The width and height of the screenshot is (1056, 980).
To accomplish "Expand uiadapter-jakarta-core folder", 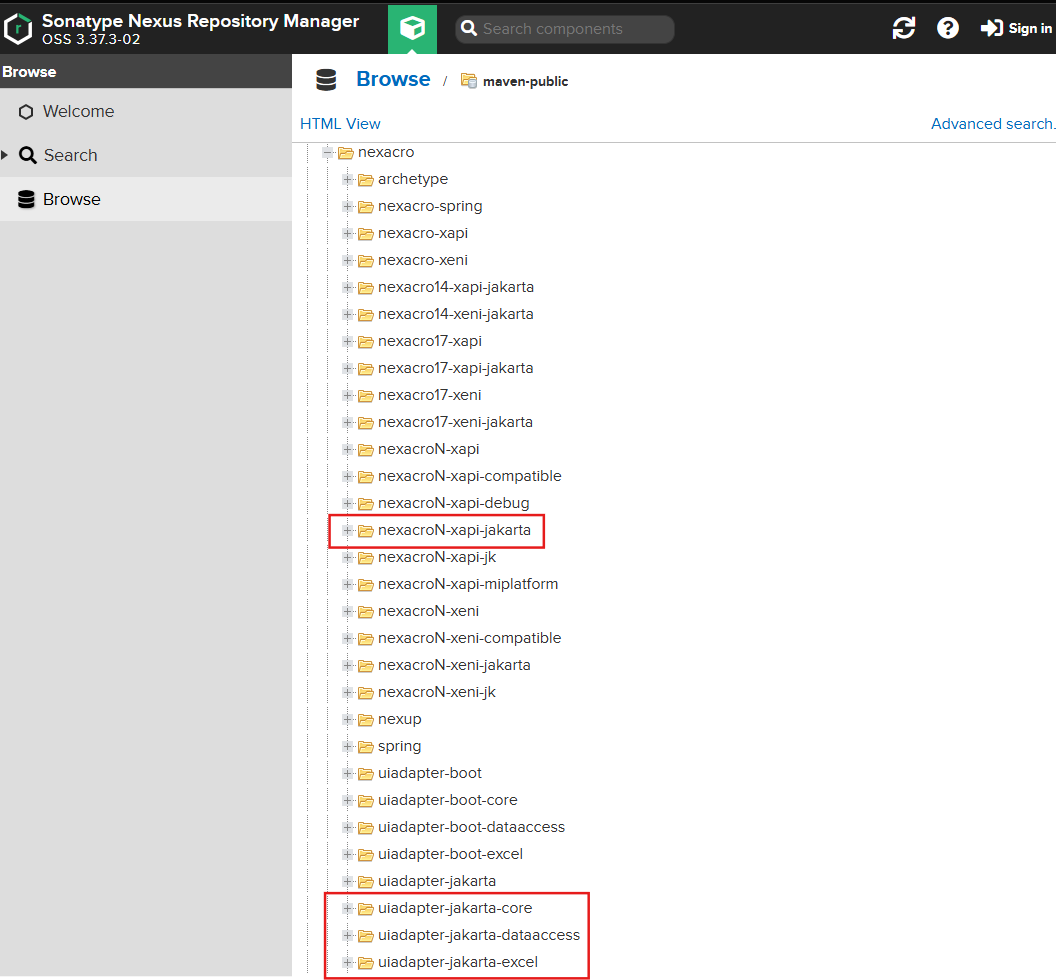I will pyautogui.click(x=348, y=909).
